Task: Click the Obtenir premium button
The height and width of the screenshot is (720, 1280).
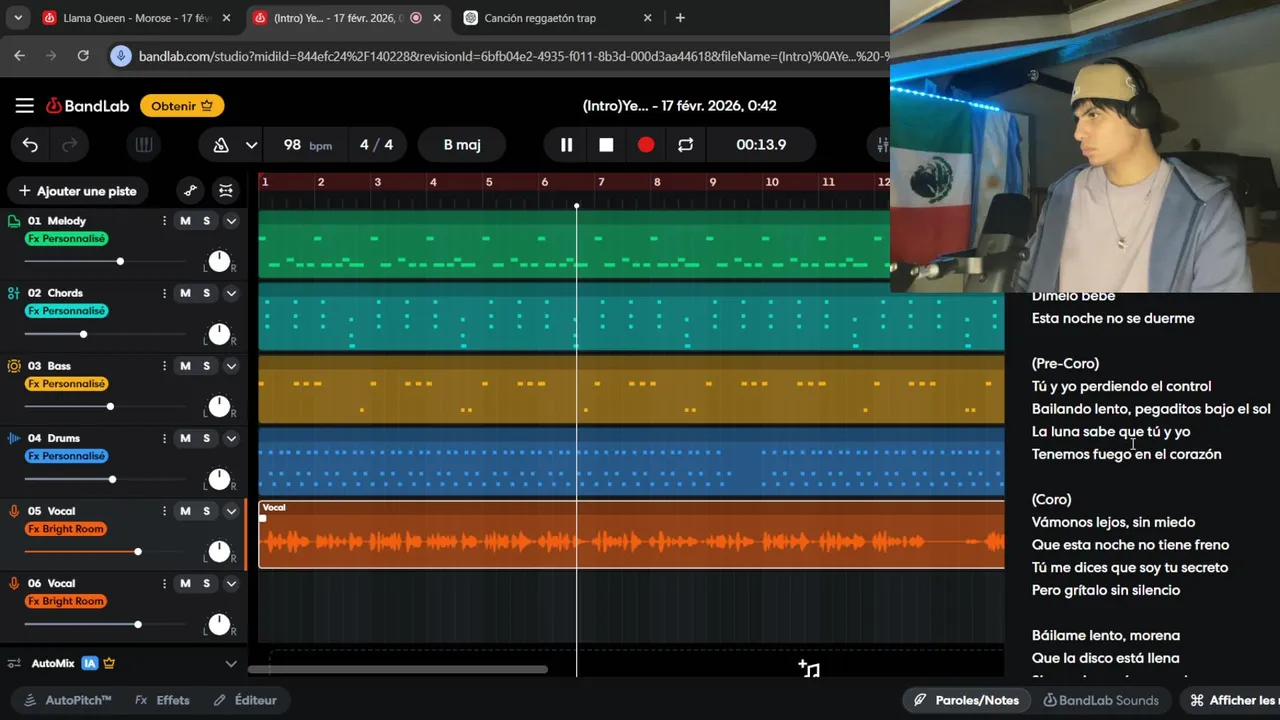Action: click(182, 106)
